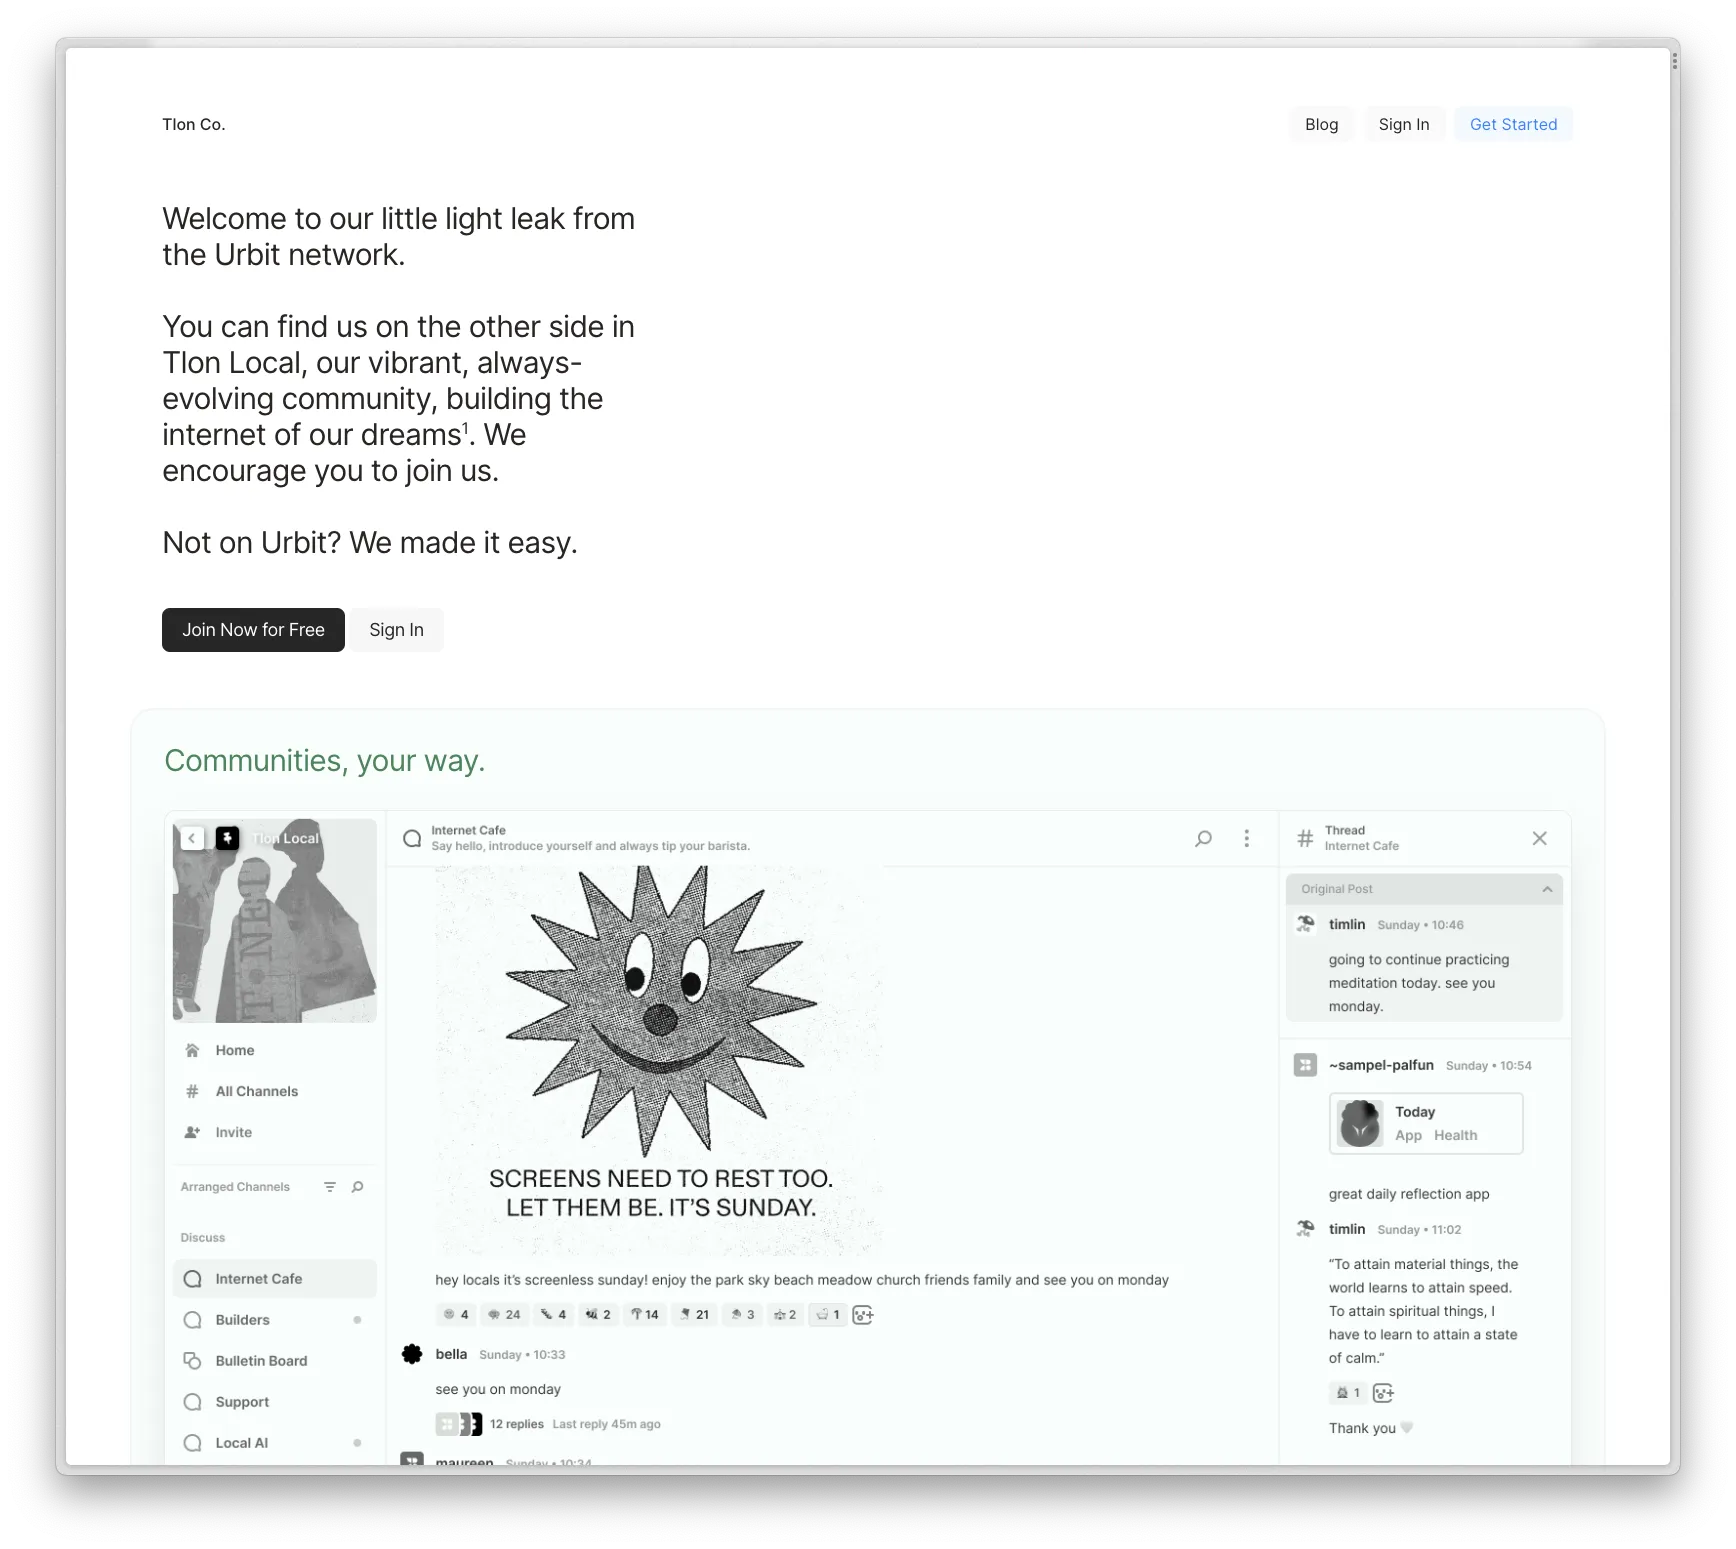
Task: Click the Tlon Local group cover image
Action: coord(275,921)
